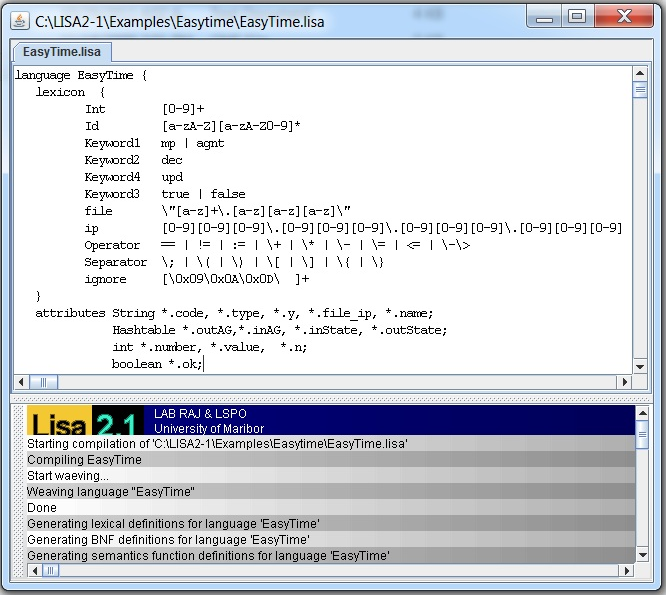Click output panel scrollbar up arrow
The height and width of the screenshot is (595, 666).
[x=643, y=413]
